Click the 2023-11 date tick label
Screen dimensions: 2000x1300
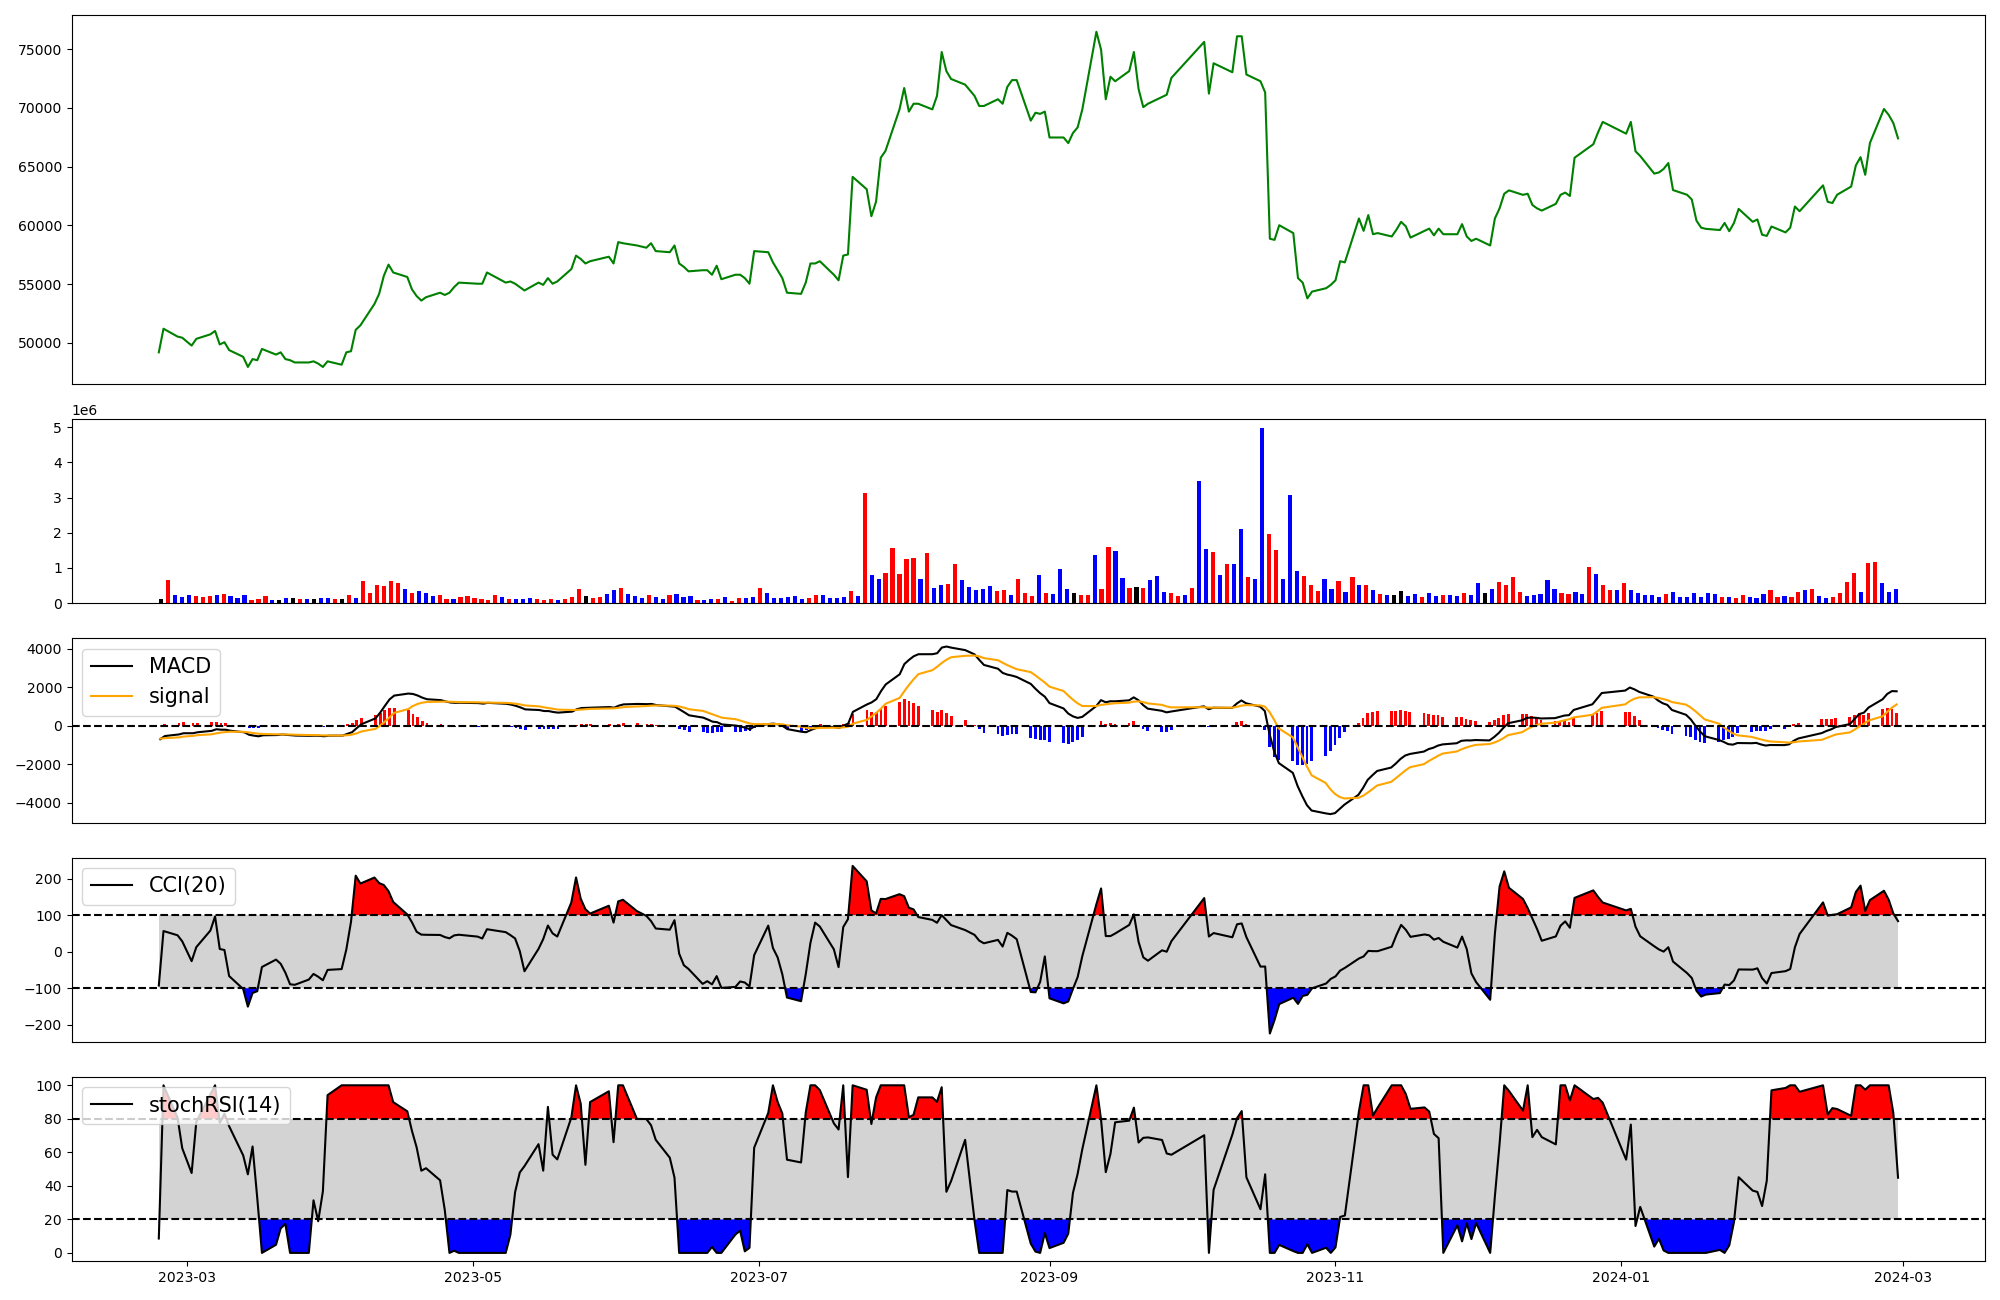1336,1277
